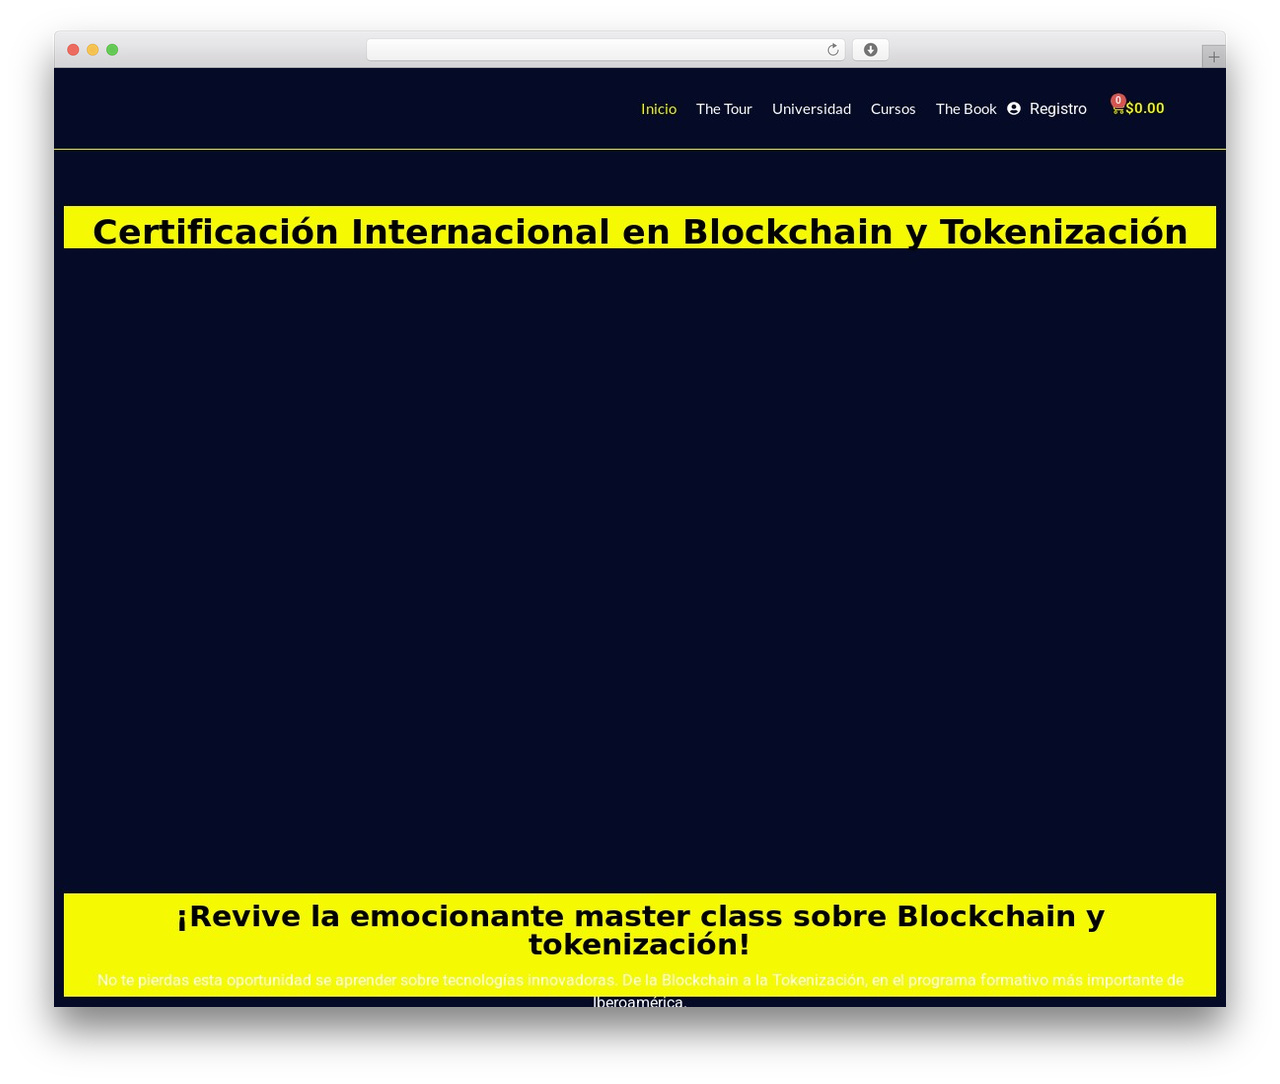
Task: Open the shopping cart icon
Action: pyautogui.click(x=1117, y=108)
